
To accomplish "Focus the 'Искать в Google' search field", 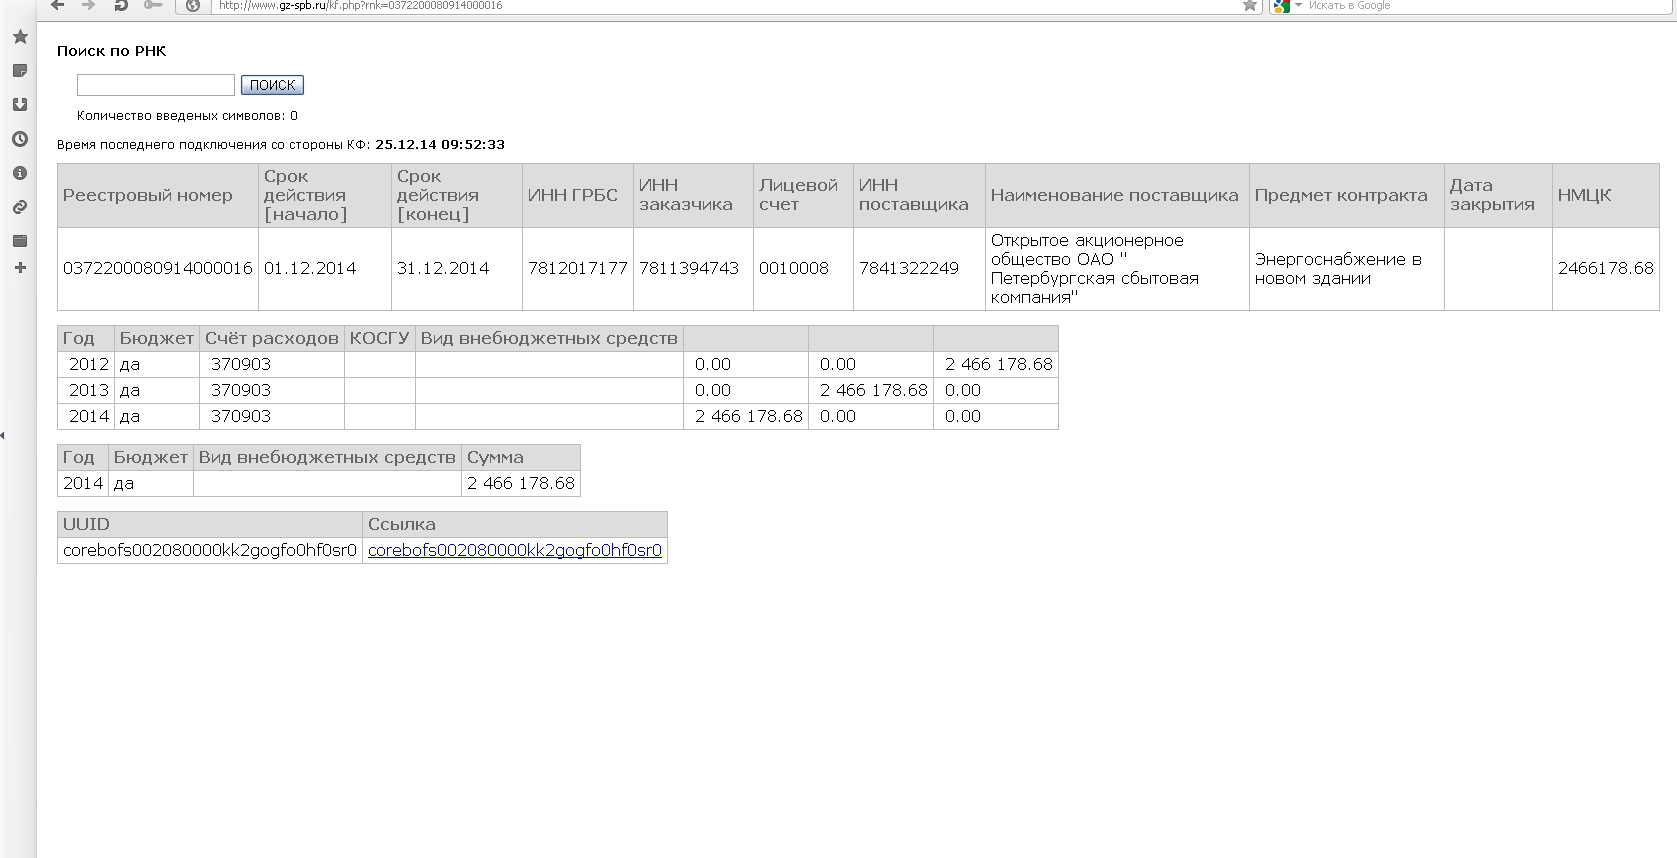I will 1490,5.
